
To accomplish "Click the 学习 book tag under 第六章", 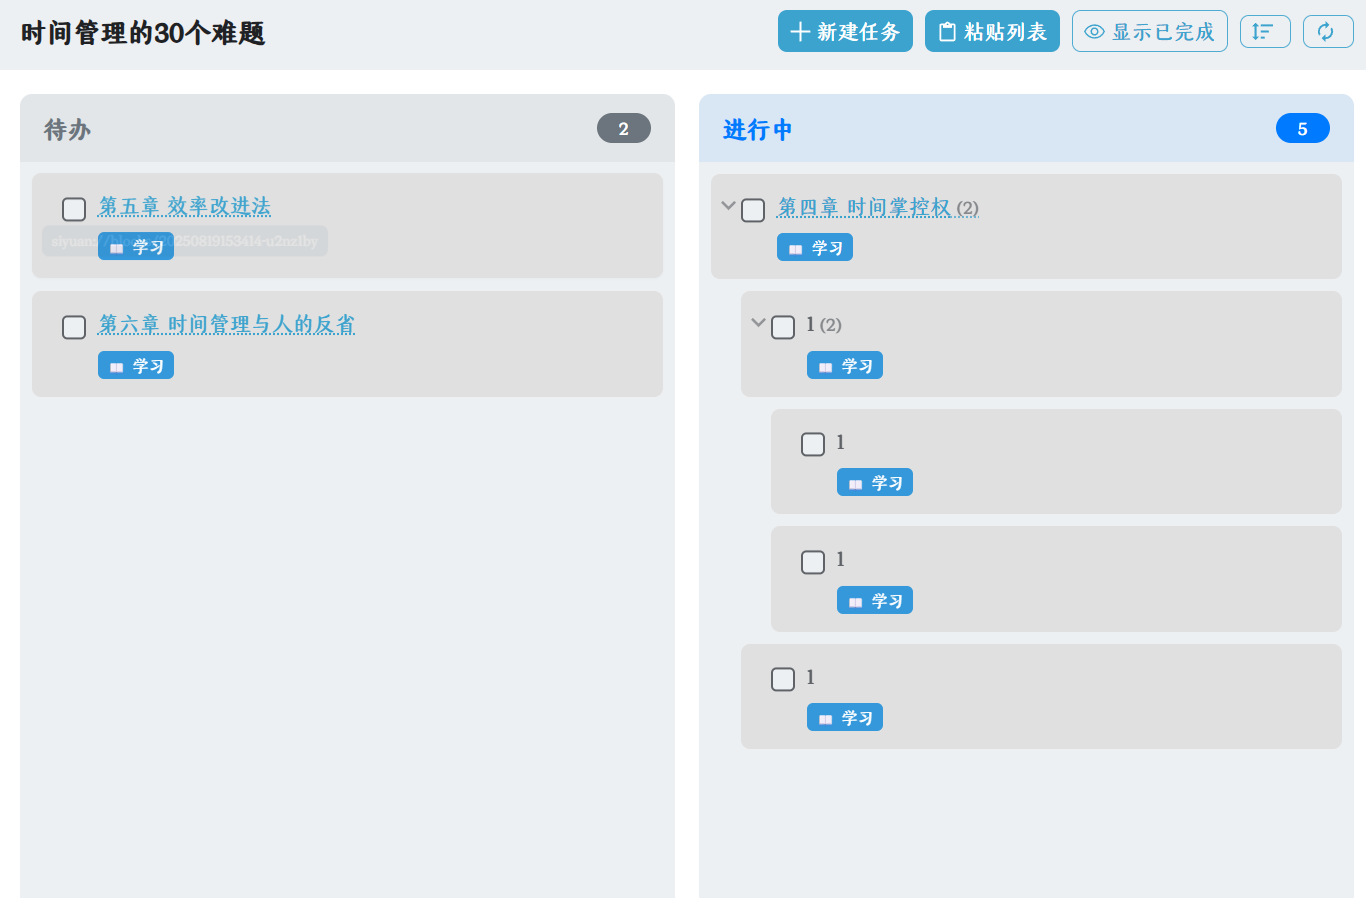I will pyautogui.click(x=136, y=366).
